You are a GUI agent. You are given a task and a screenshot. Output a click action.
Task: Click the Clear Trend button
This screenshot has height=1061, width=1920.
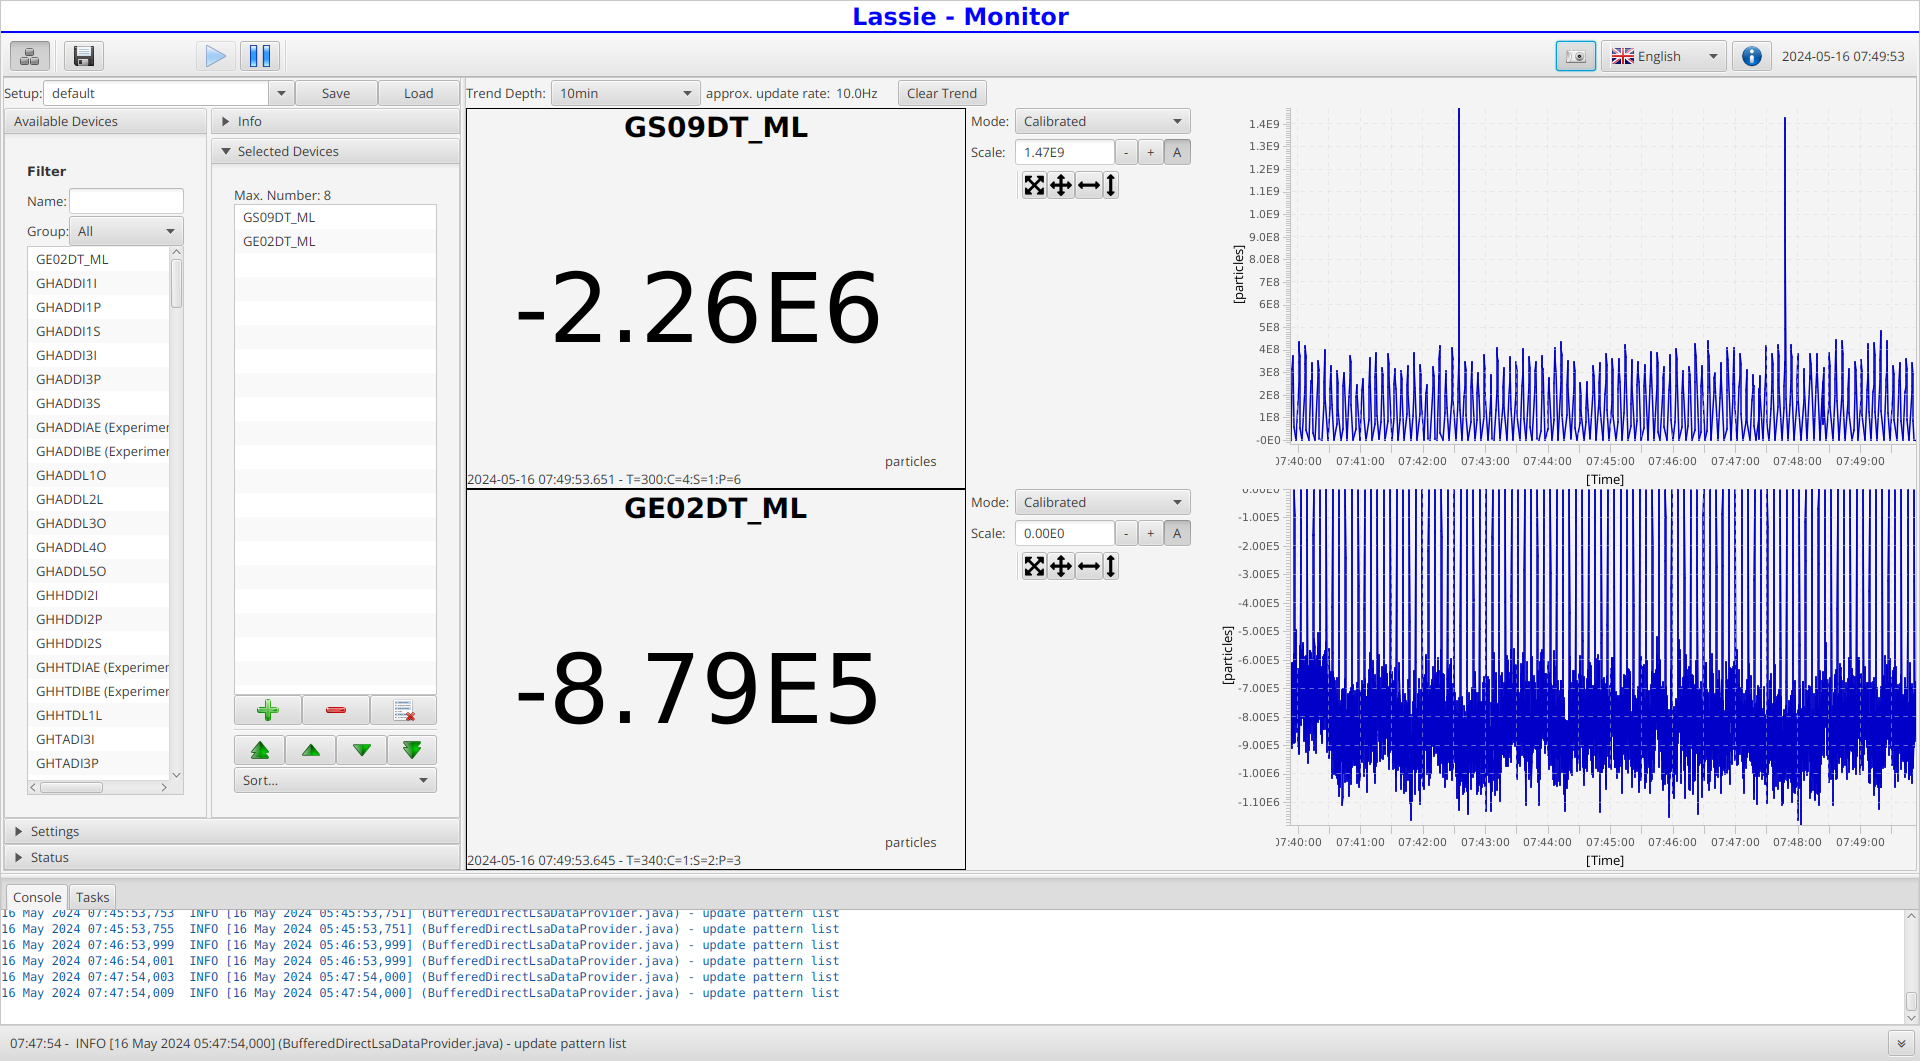pos(941,93)
